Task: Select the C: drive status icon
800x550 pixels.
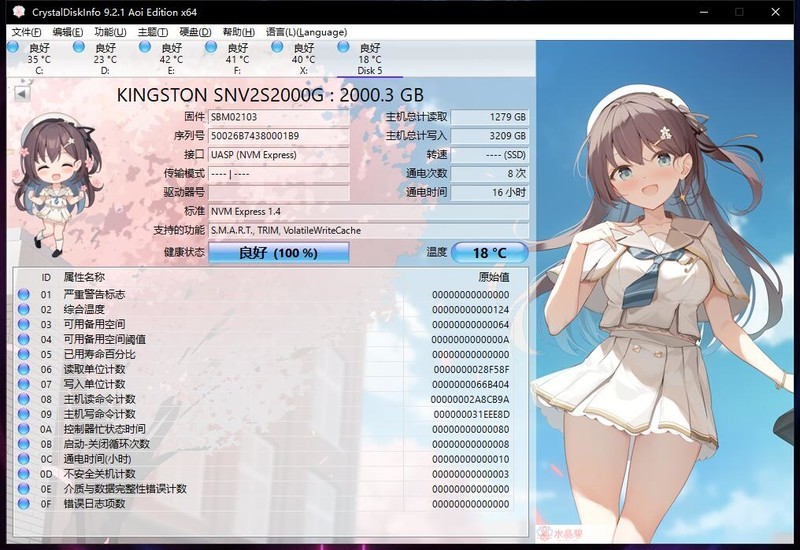Action: pyautogui.click(x=13, y=47)
